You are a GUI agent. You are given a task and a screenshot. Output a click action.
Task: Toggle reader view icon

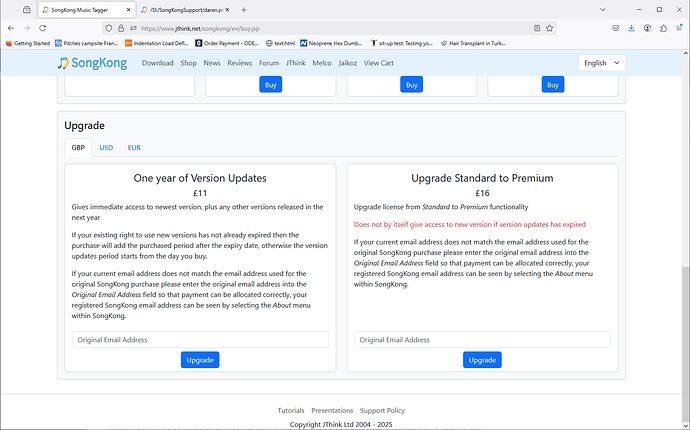click(x=537, y=28)
